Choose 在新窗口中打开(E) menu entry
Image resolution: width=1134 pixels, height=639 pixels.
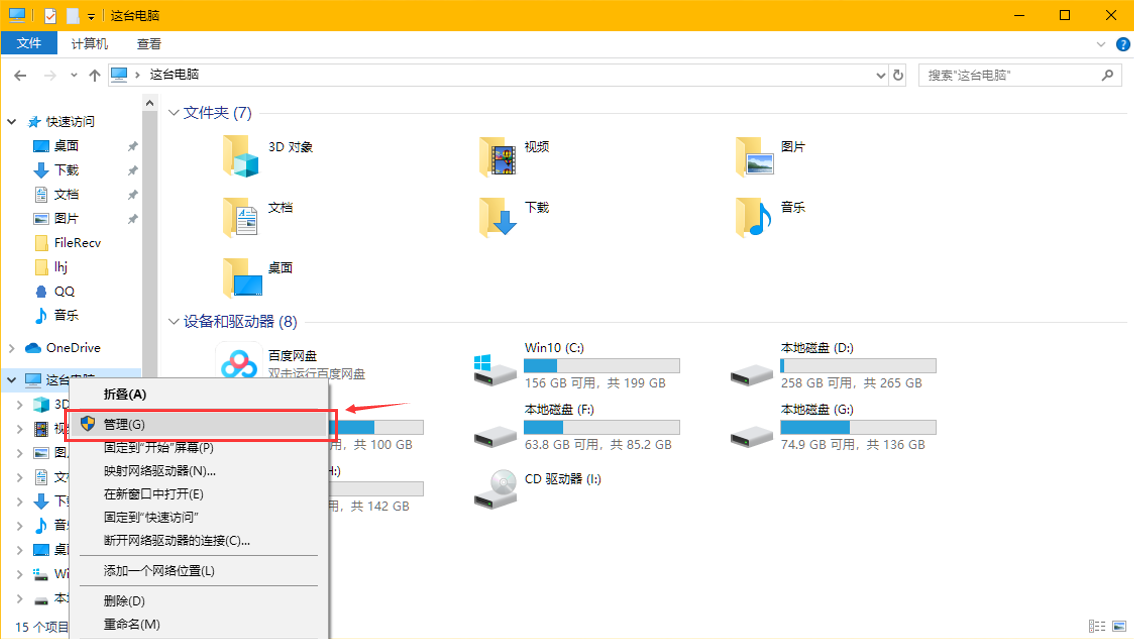coord(199,494)
